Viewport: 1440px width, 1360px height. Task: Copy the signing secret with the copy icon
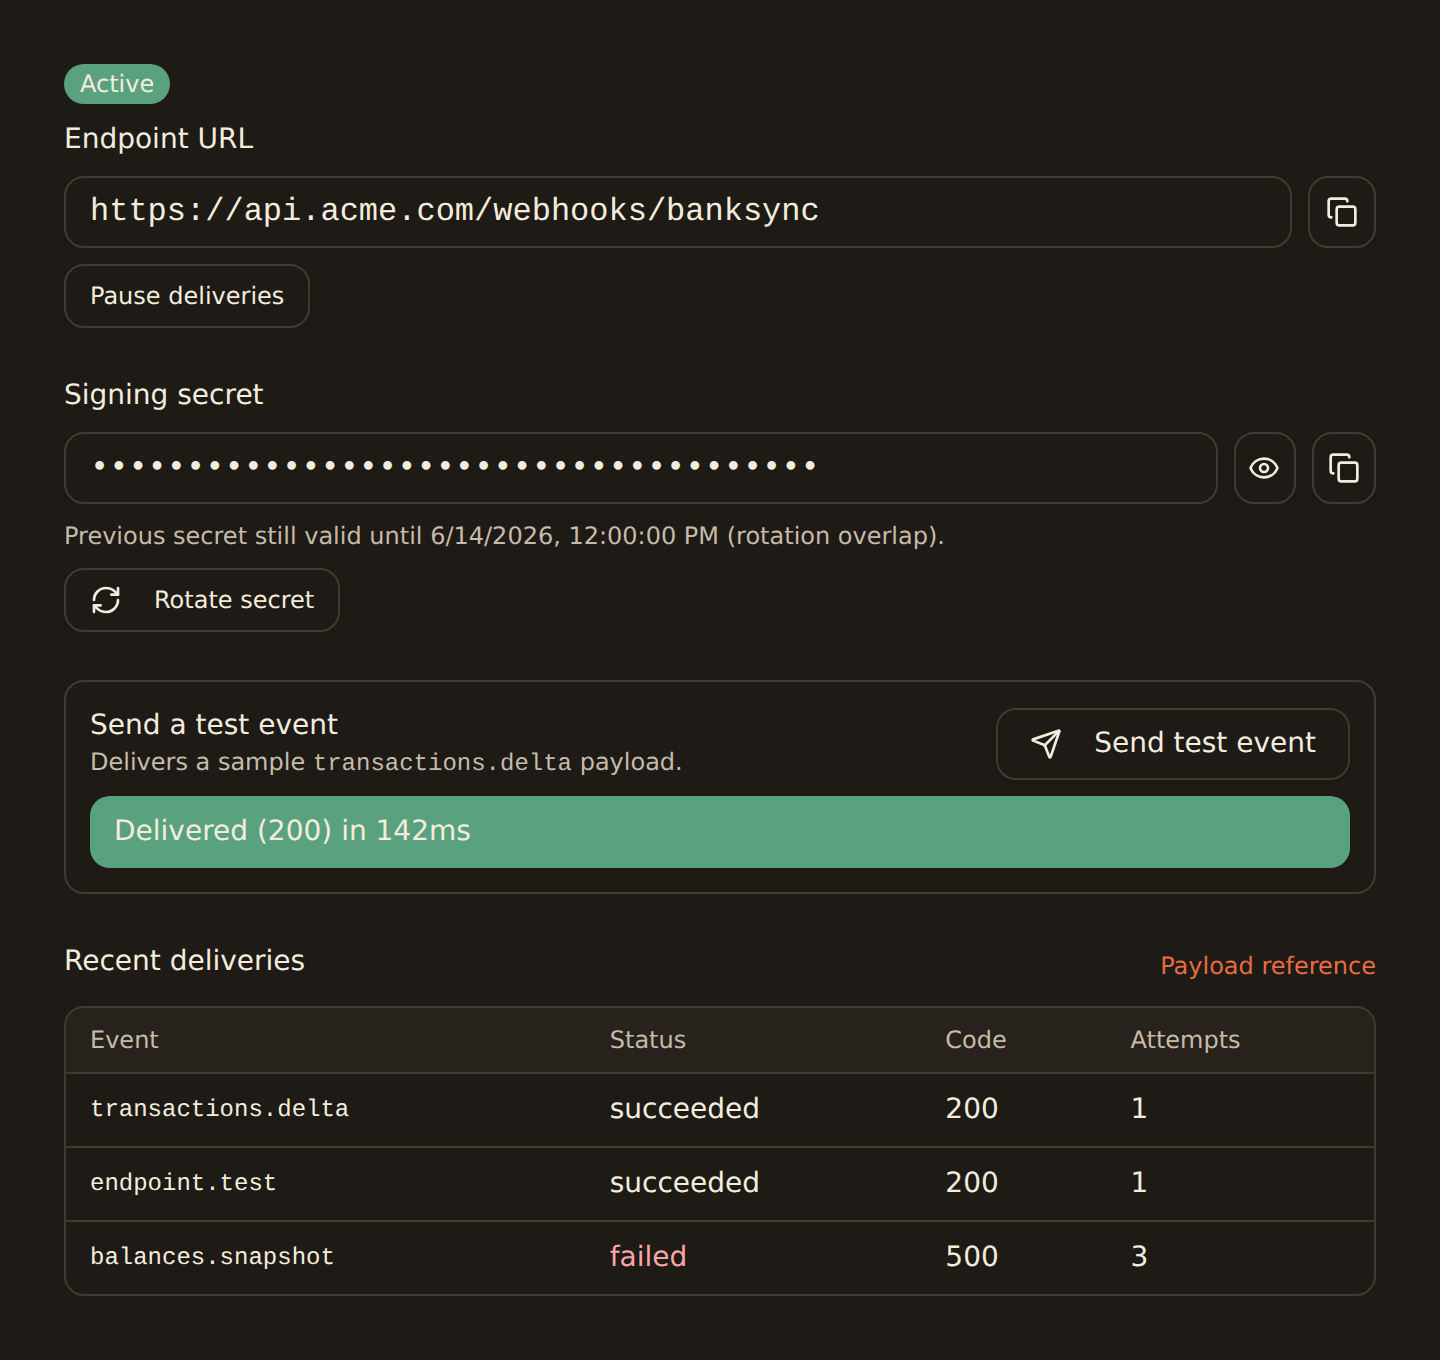[x=1343, y=468]
